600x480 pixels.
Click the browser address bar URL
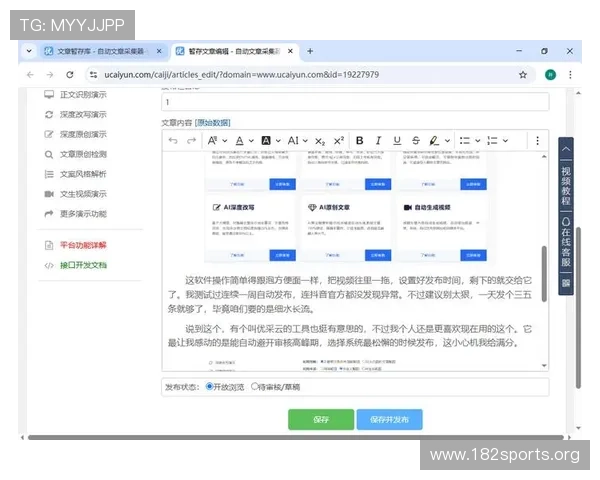click(x=241, y=75)
